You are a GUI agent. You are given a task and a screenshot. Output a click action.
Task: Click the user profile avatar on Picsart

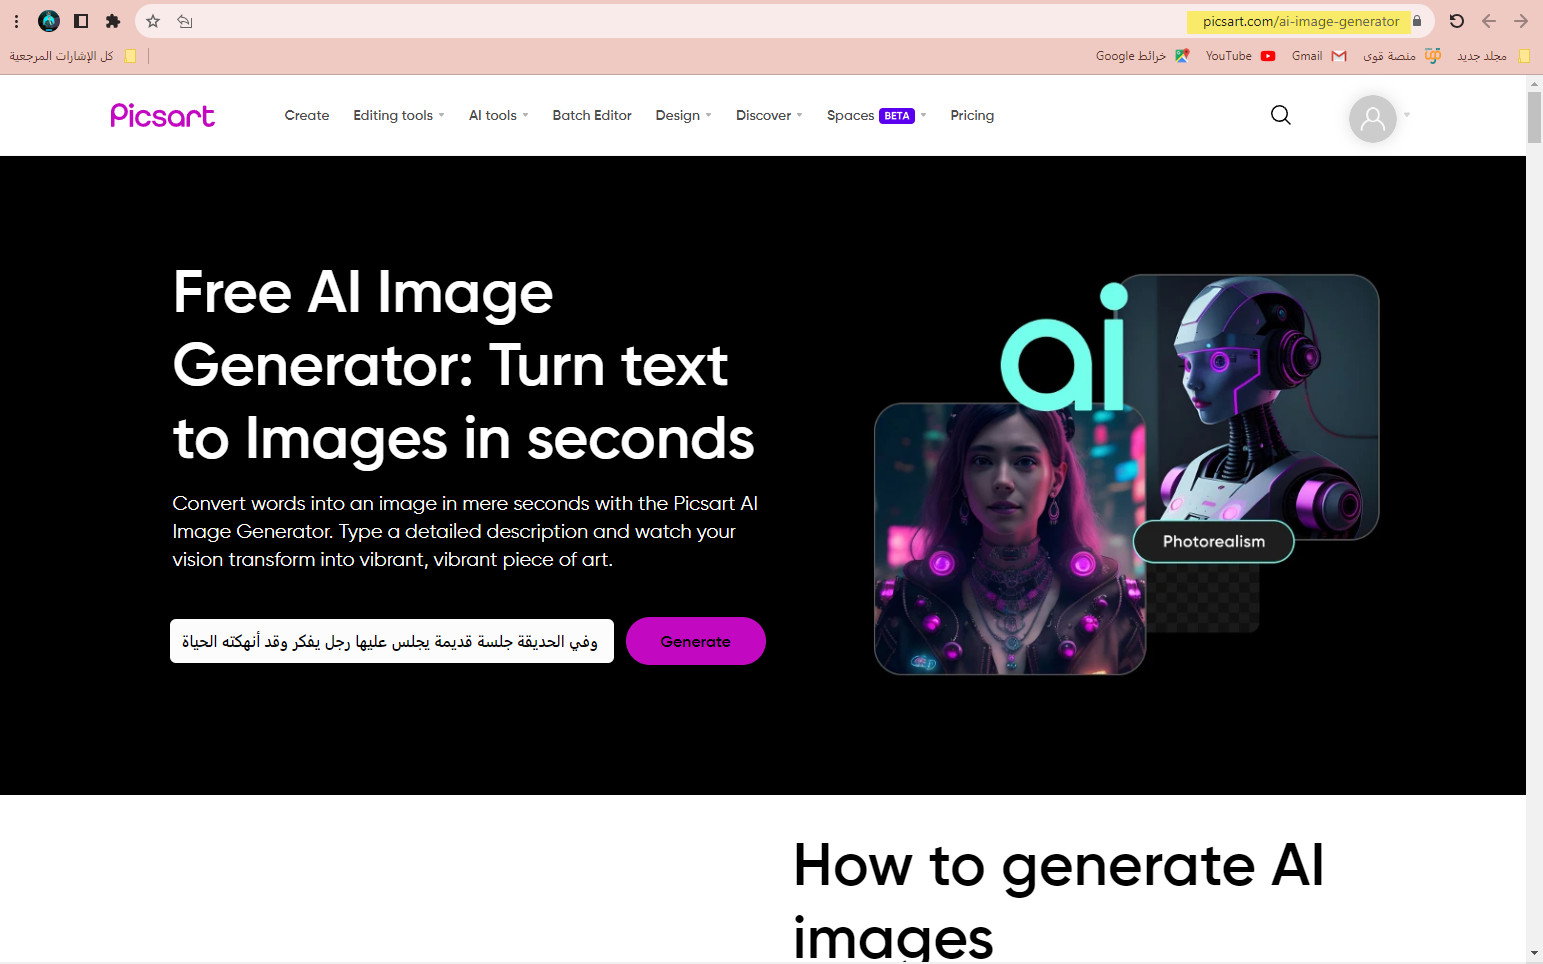point(1372,119)
